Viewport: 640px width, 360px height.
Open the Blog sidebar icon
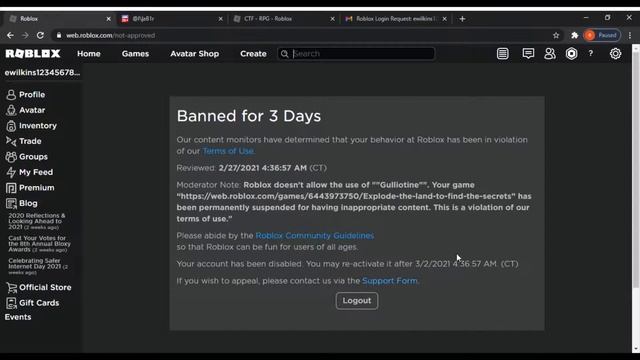[11, 203]
